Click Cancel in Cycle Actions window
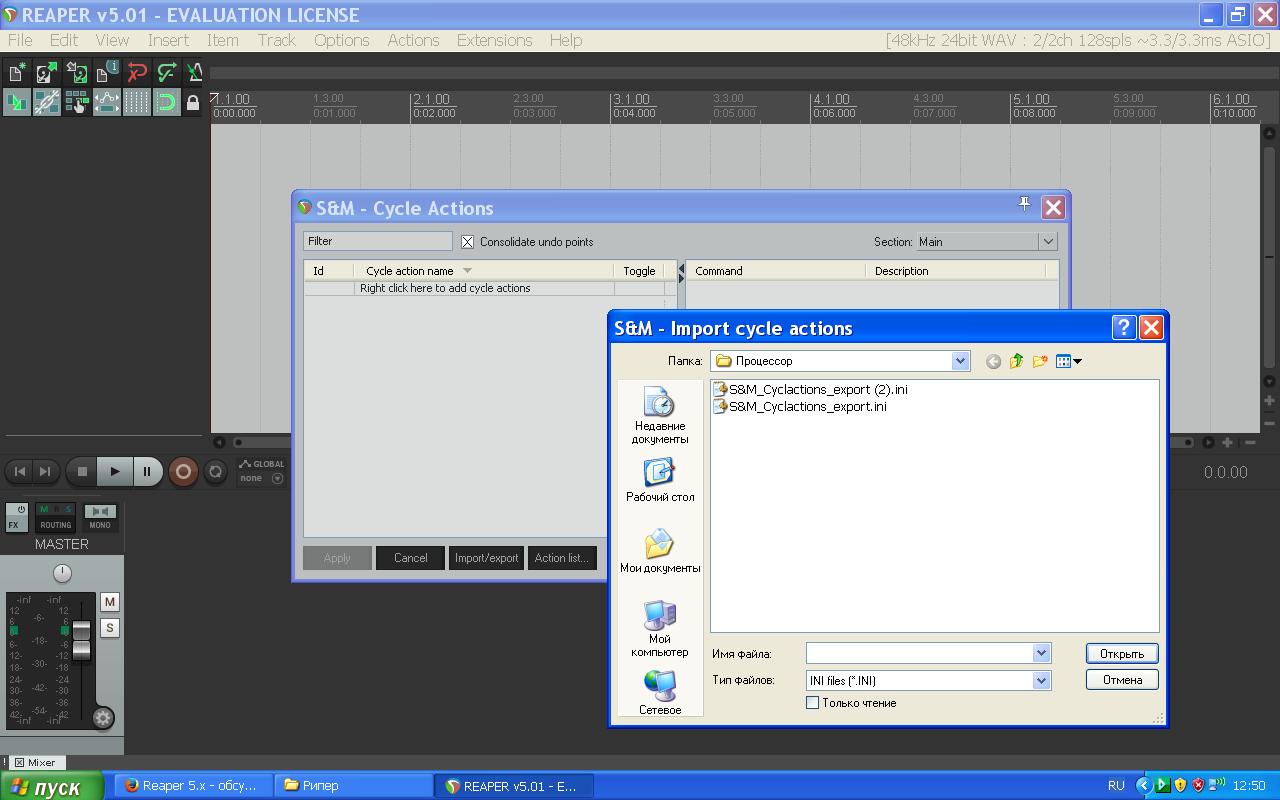The image size is (1280, 800). (410, 558)
